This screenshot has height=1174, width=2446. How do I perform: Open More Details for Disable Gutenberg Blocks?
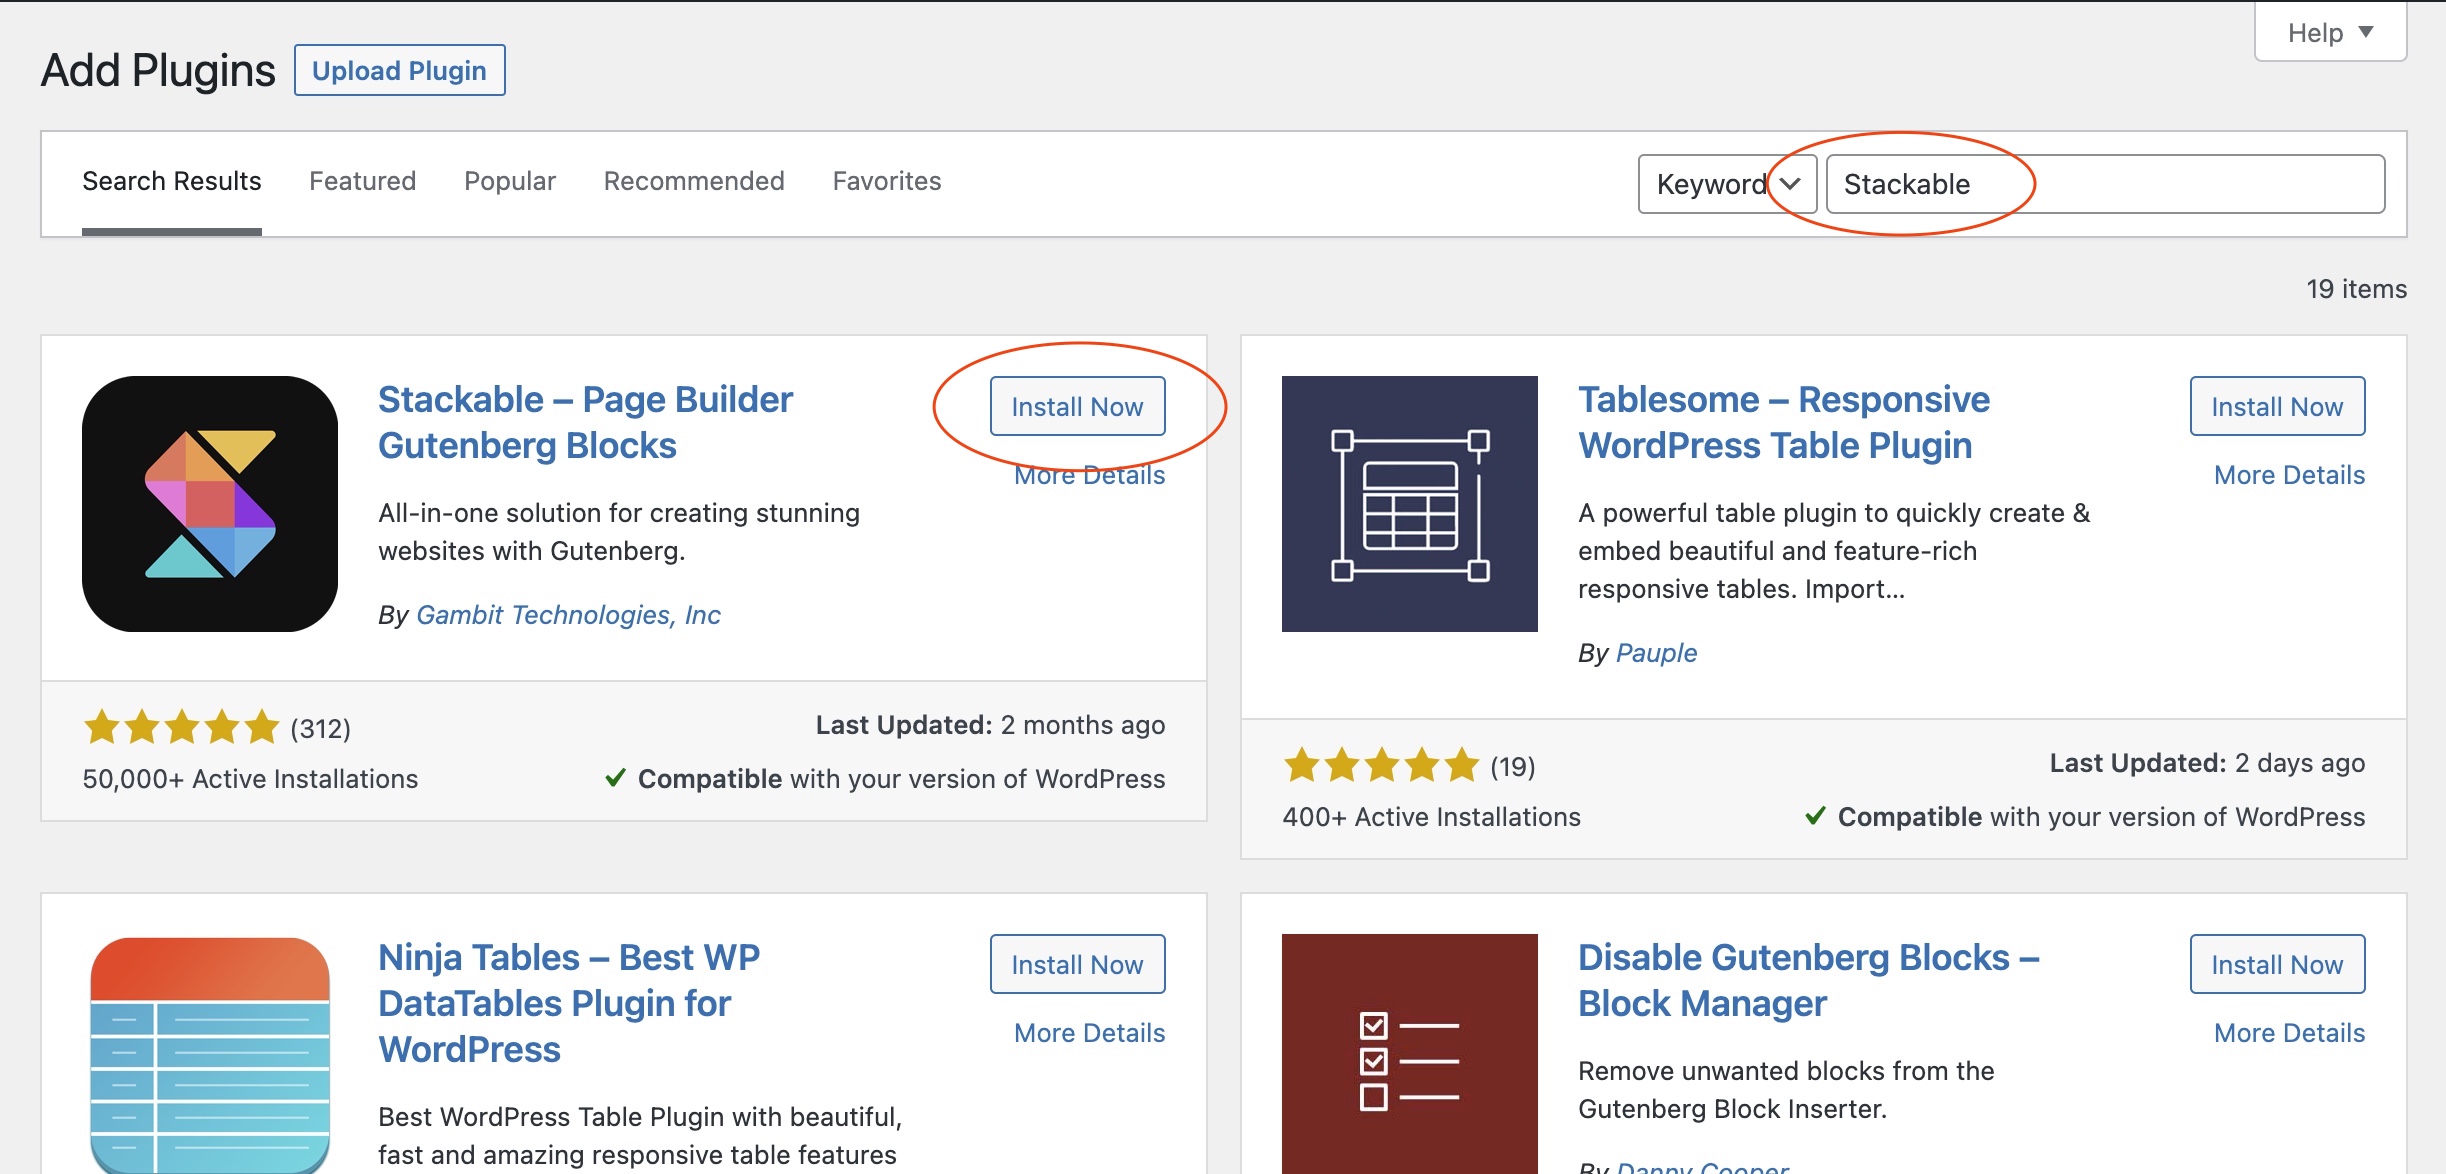2290,1033
